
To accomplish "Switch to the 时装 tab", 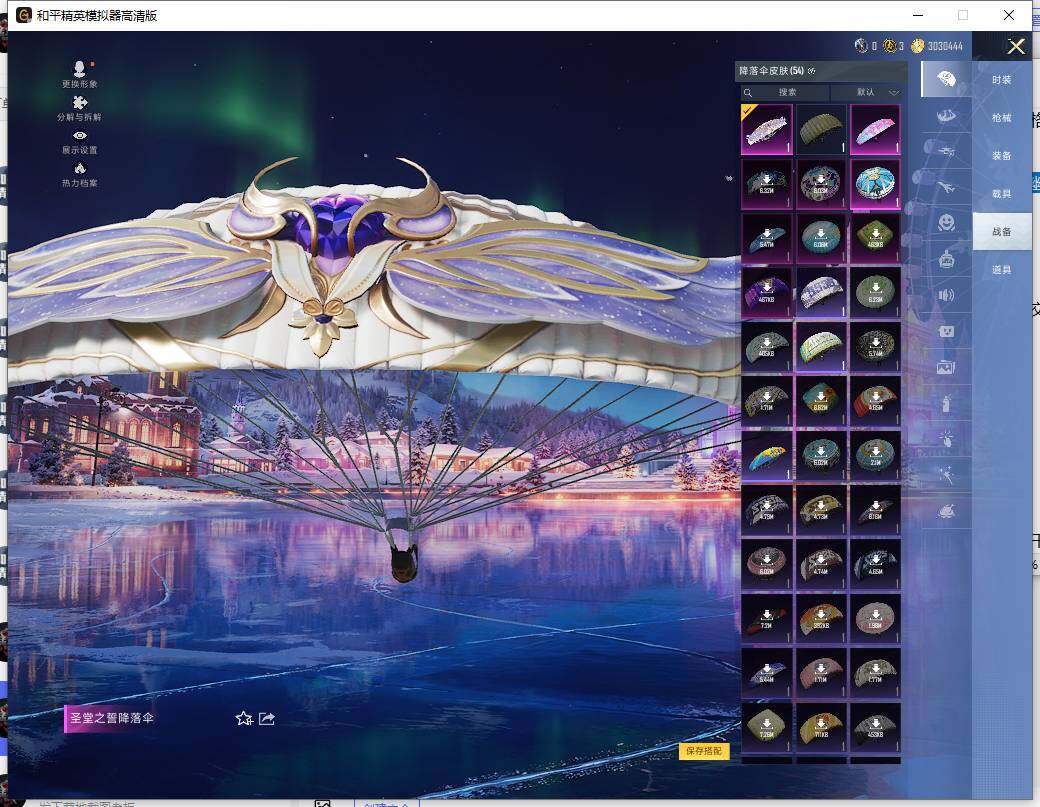I will [x=1002, y=80].
